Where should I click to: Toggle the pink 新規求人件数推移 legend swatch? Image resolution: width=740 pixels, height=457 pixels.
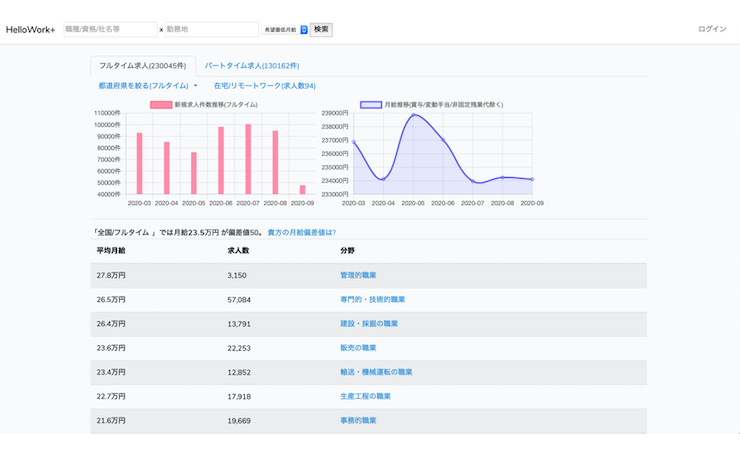point(160,105)
